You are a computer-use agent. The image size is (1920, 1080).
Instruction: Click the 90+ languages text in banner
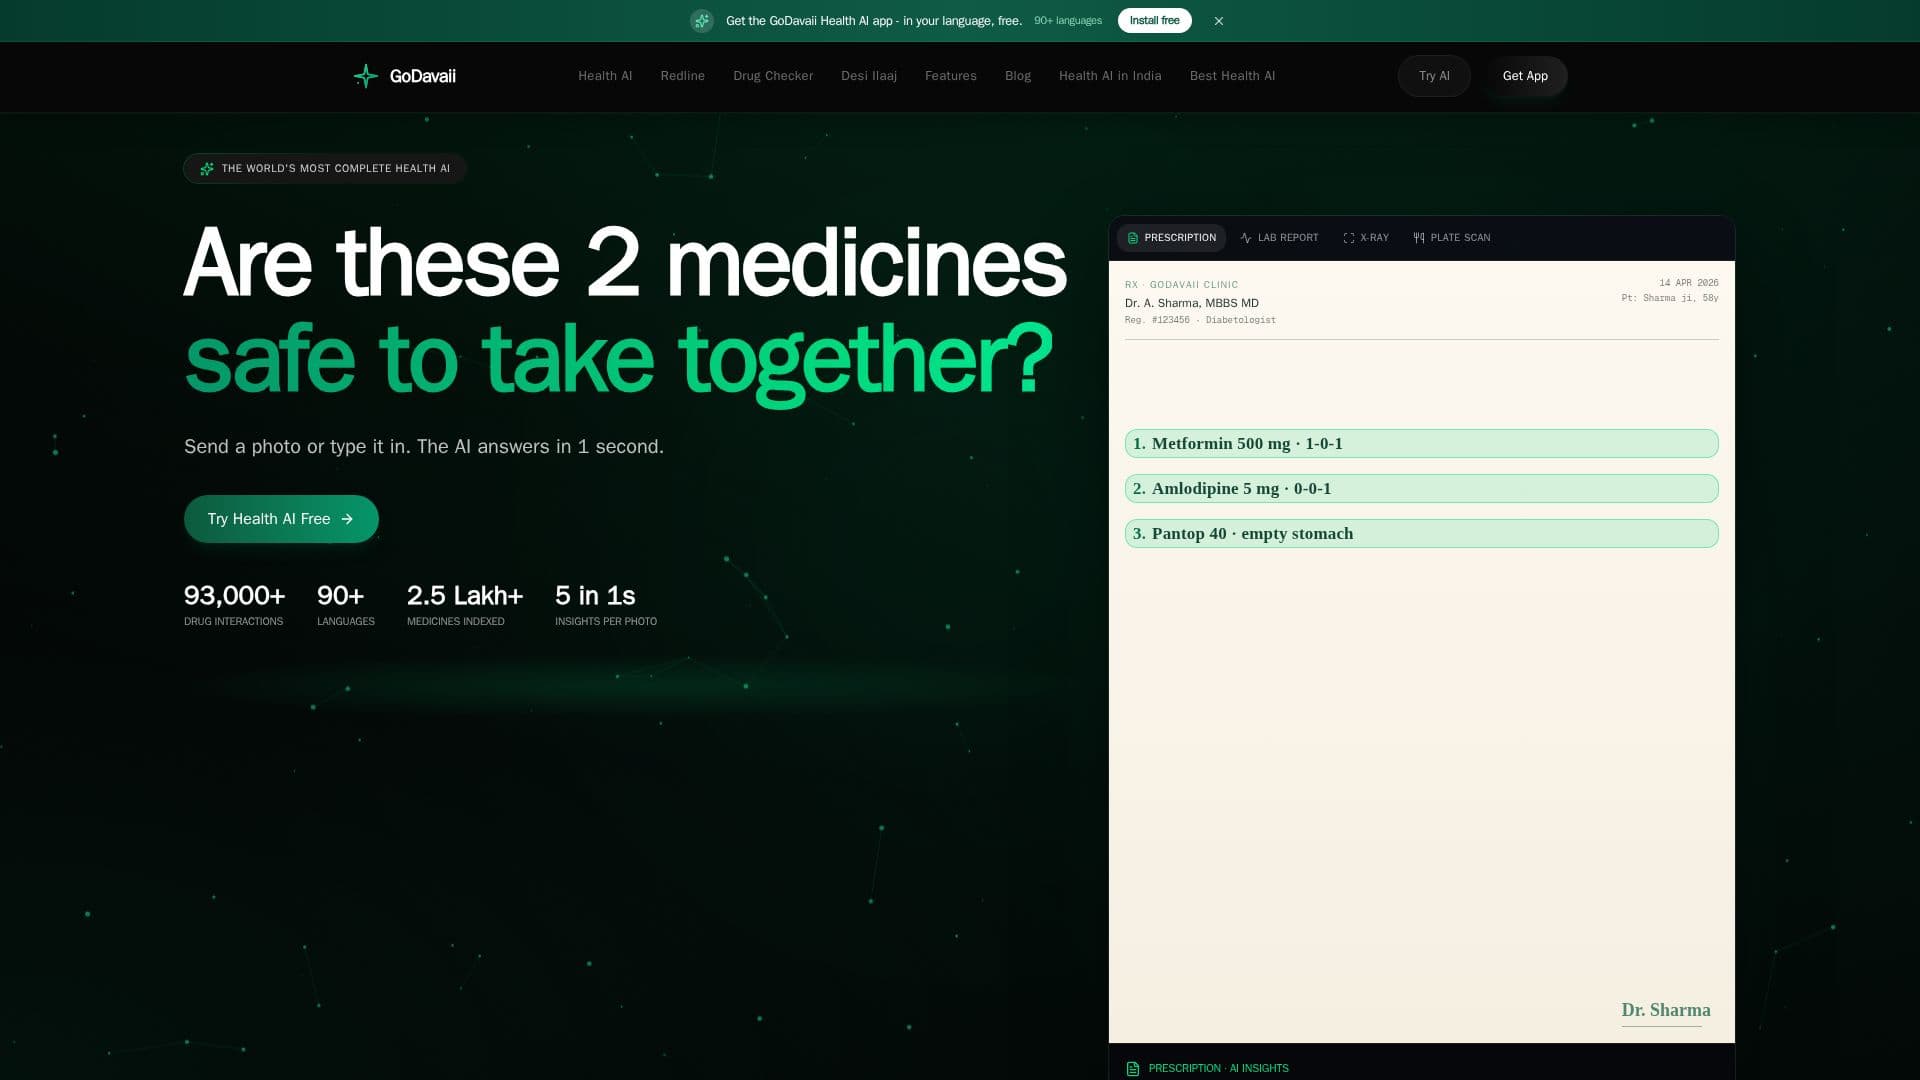pyautogui.click(x=1068, y=21)
